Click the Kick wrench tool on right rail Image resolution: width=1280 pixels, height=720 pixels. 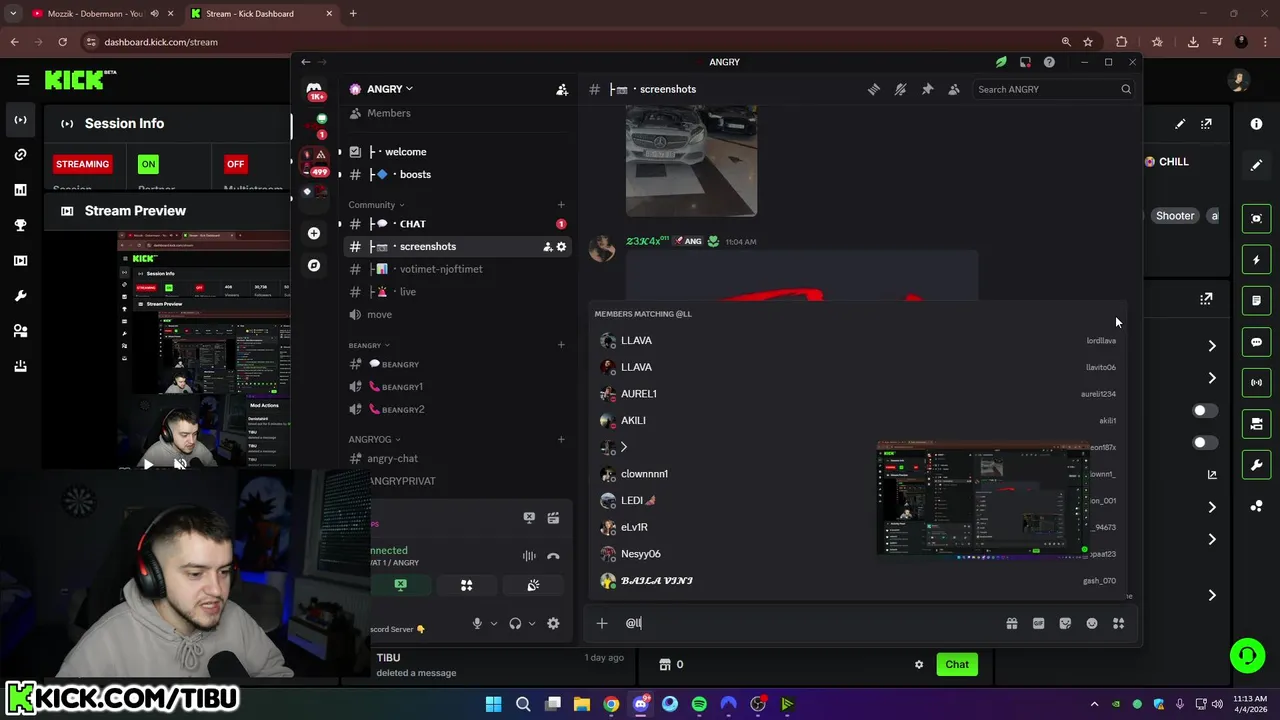[x=1257, y=465]
